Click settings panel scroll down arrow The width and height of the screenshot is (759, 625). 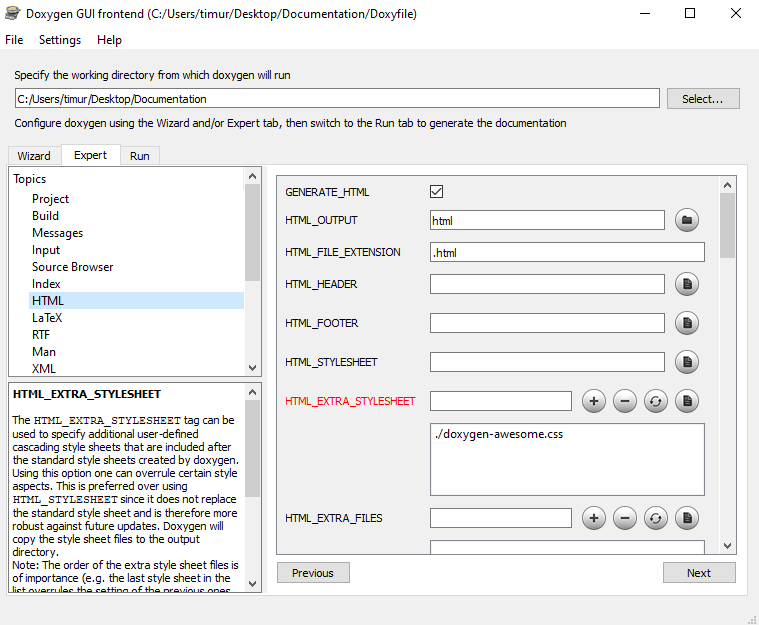click(x=727, y=546)
